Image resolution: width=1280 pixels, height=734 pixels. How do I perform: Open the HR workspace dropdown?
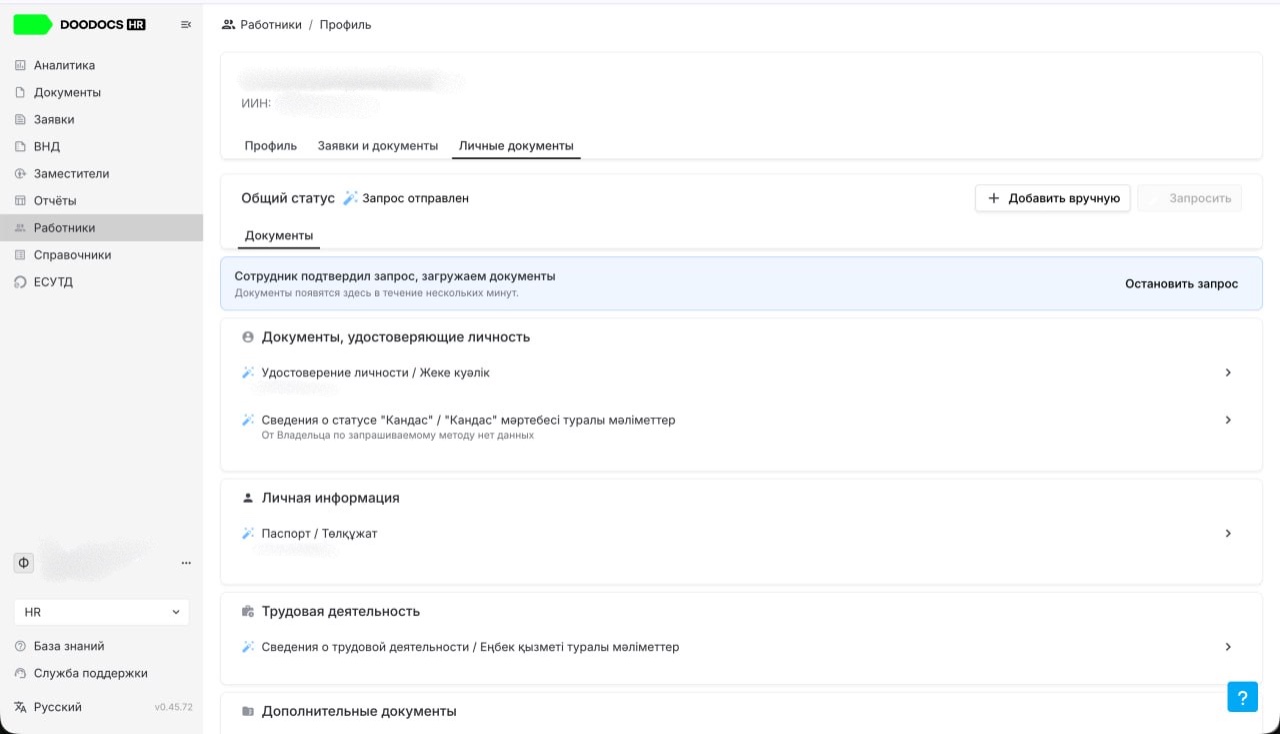coord(101,612)
